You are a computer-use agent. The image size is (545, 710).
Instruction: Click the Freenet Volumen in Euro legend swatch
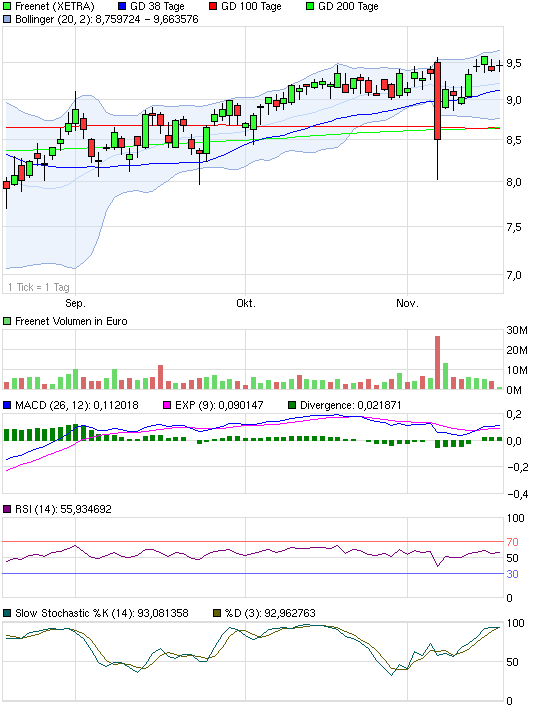coord(7,321)
